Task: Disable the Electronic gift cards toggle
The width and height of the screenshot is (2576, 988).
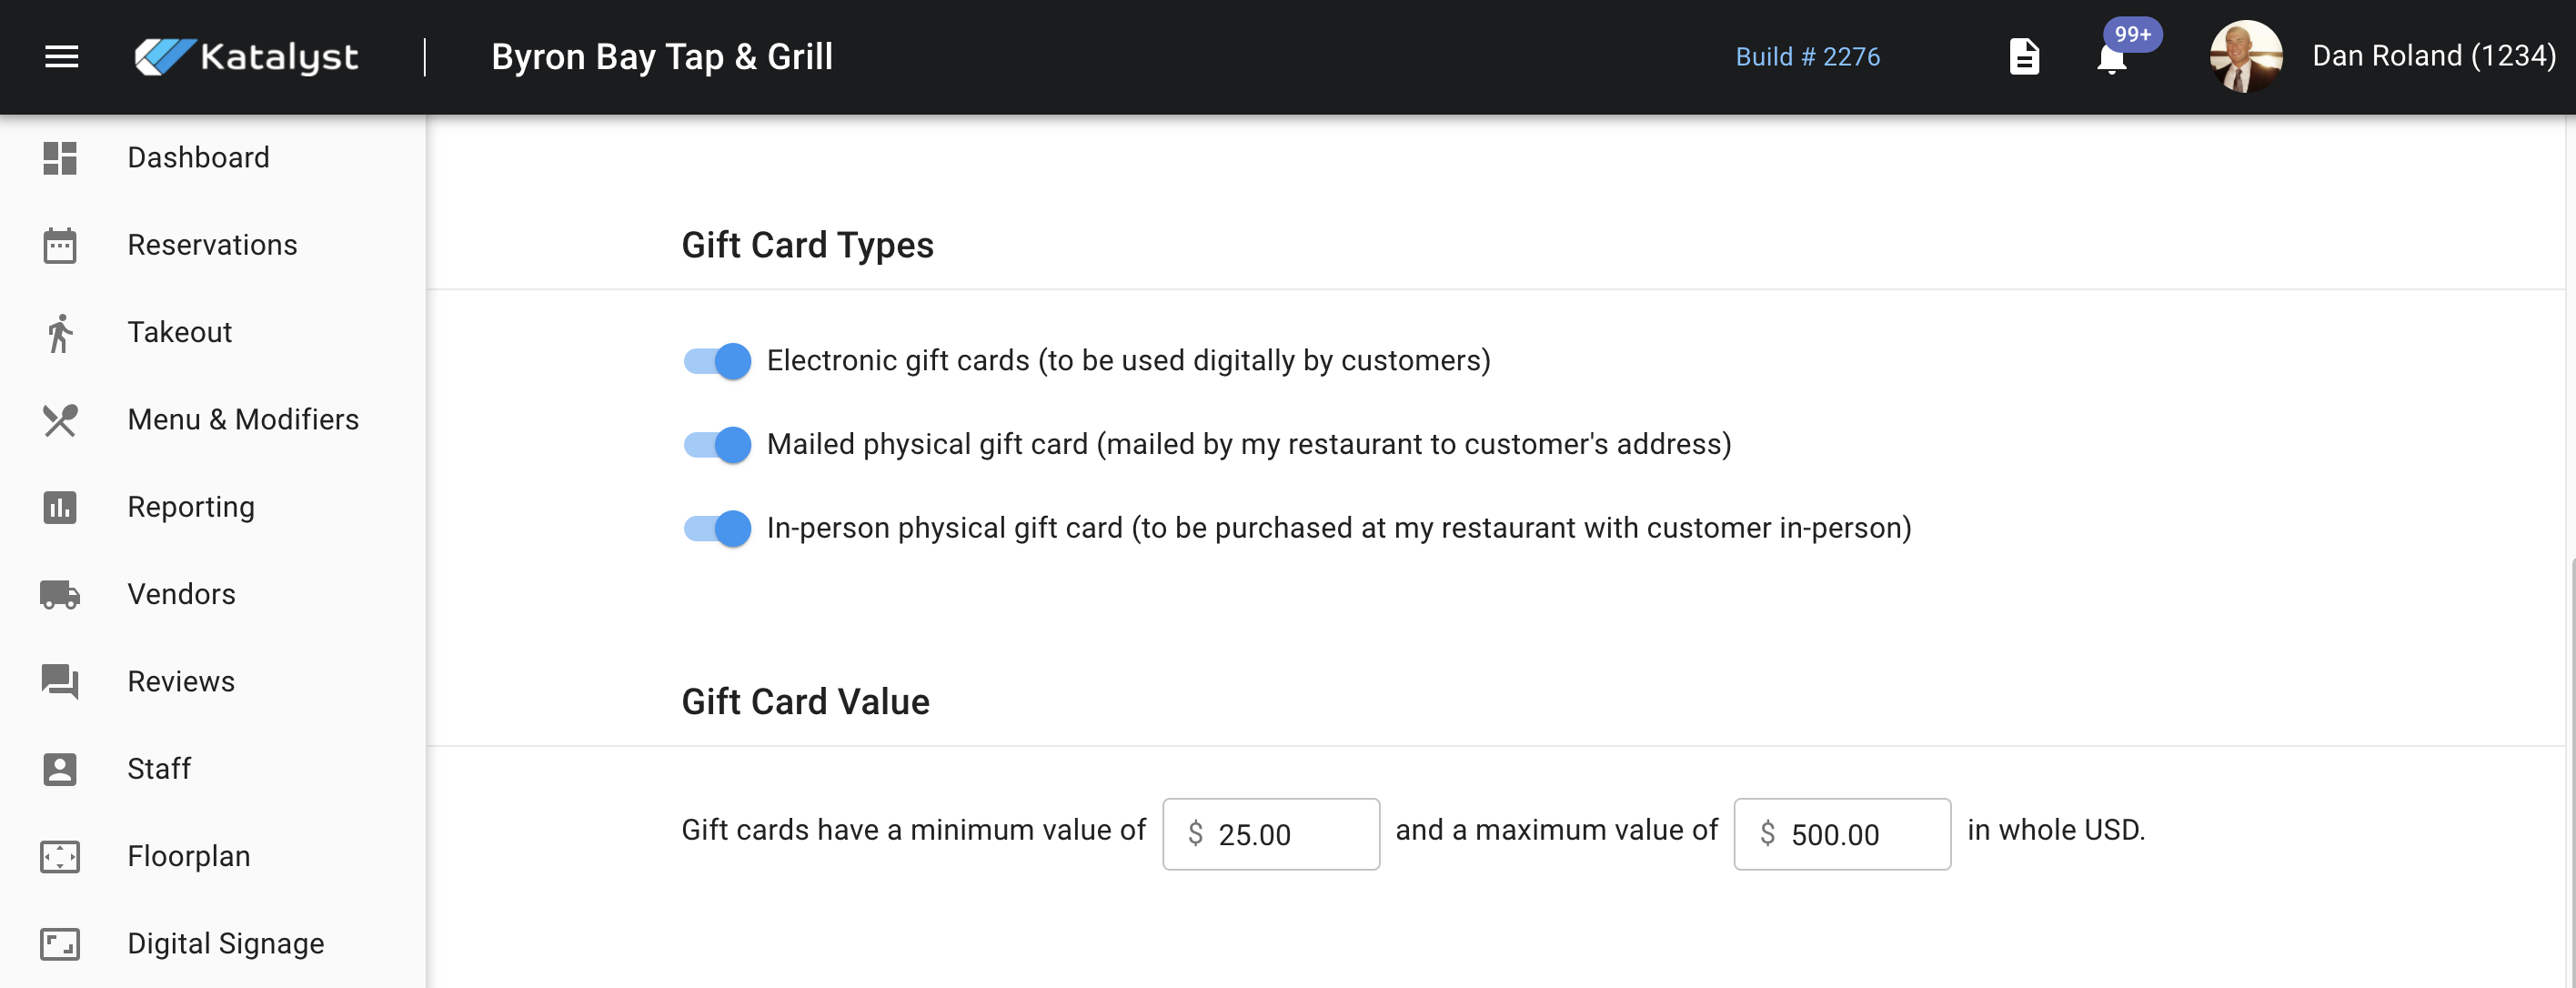Action: click(x=717, y=361)
